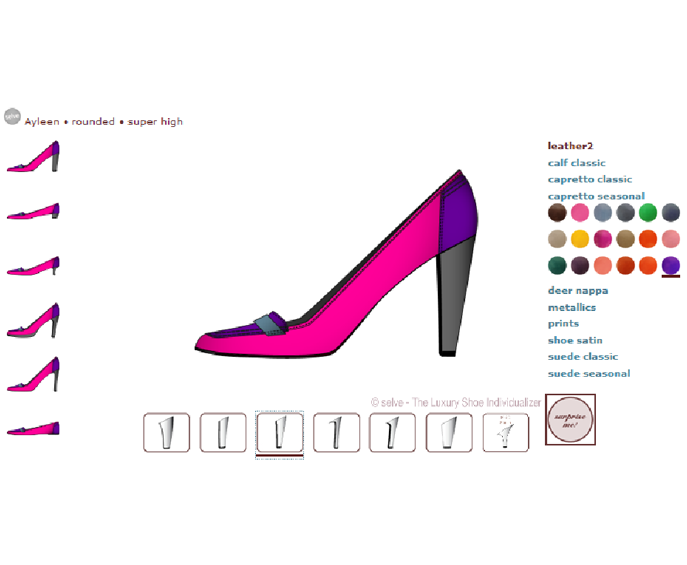The image size is (687, 565).
Task: Choose the second heel shape option
Action: (x=222, y=433)
